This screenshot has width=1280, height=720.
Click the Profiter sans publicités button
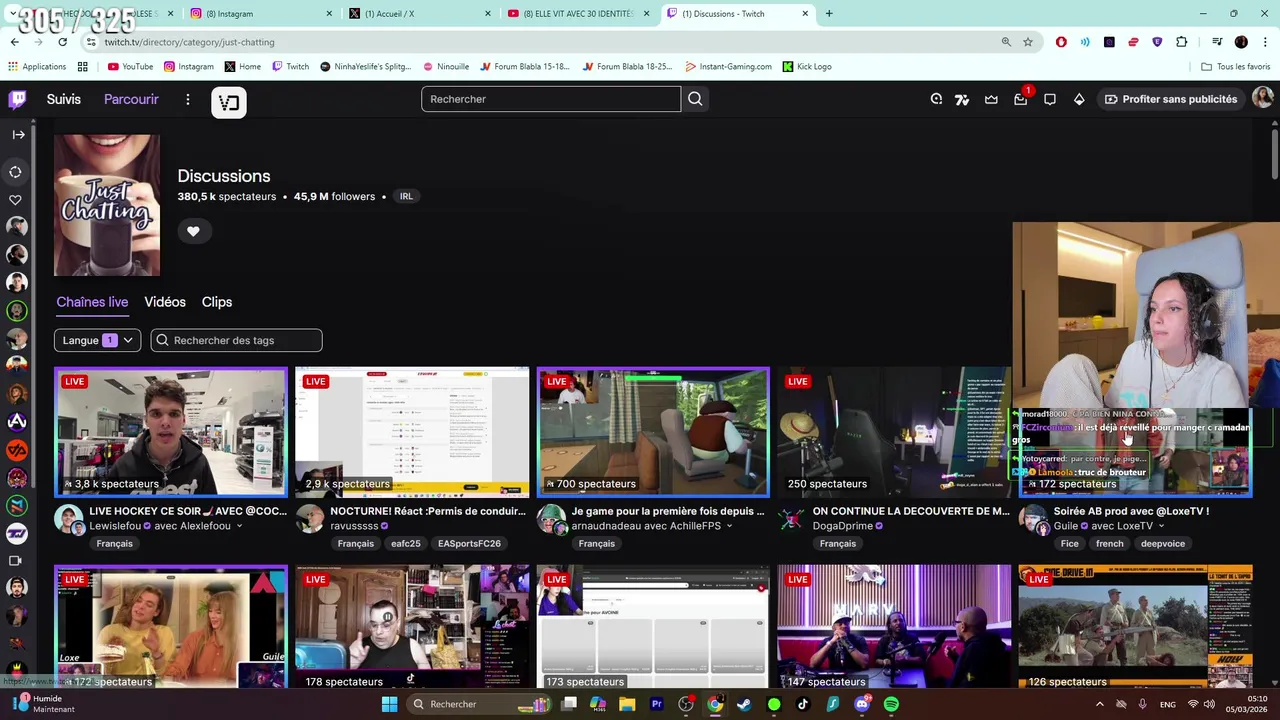pyautogui.click(x=1170, y=99)
